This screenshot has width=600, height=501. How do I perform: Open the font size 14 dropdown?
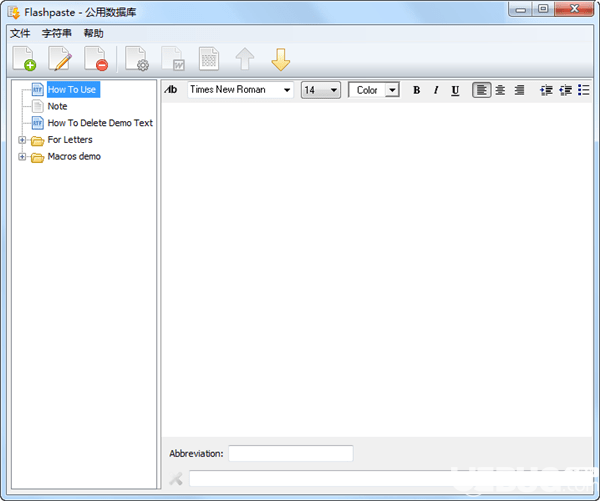[x=321, y=90]
